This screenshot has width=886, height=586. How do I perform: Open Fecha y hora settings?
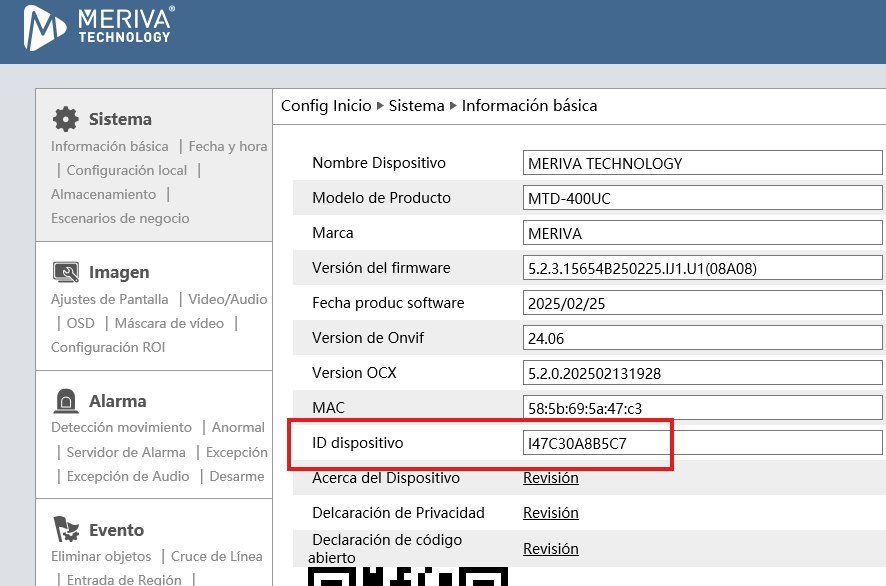(228, 146)
